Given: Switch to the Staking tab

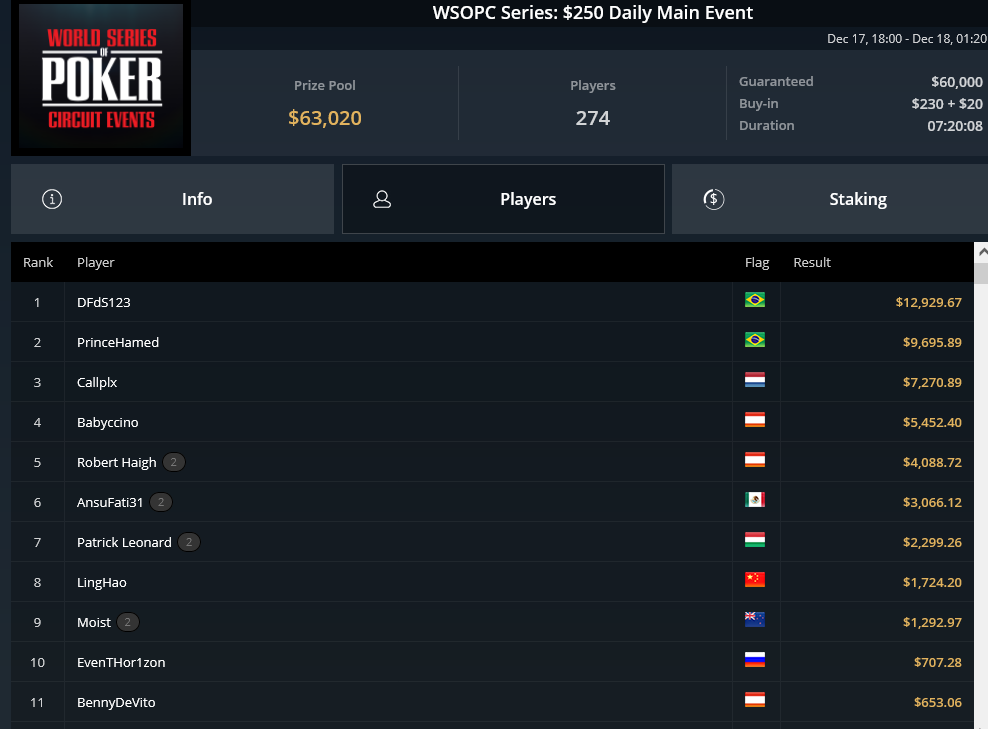Looking at the screenshot, I should point(830,199).
